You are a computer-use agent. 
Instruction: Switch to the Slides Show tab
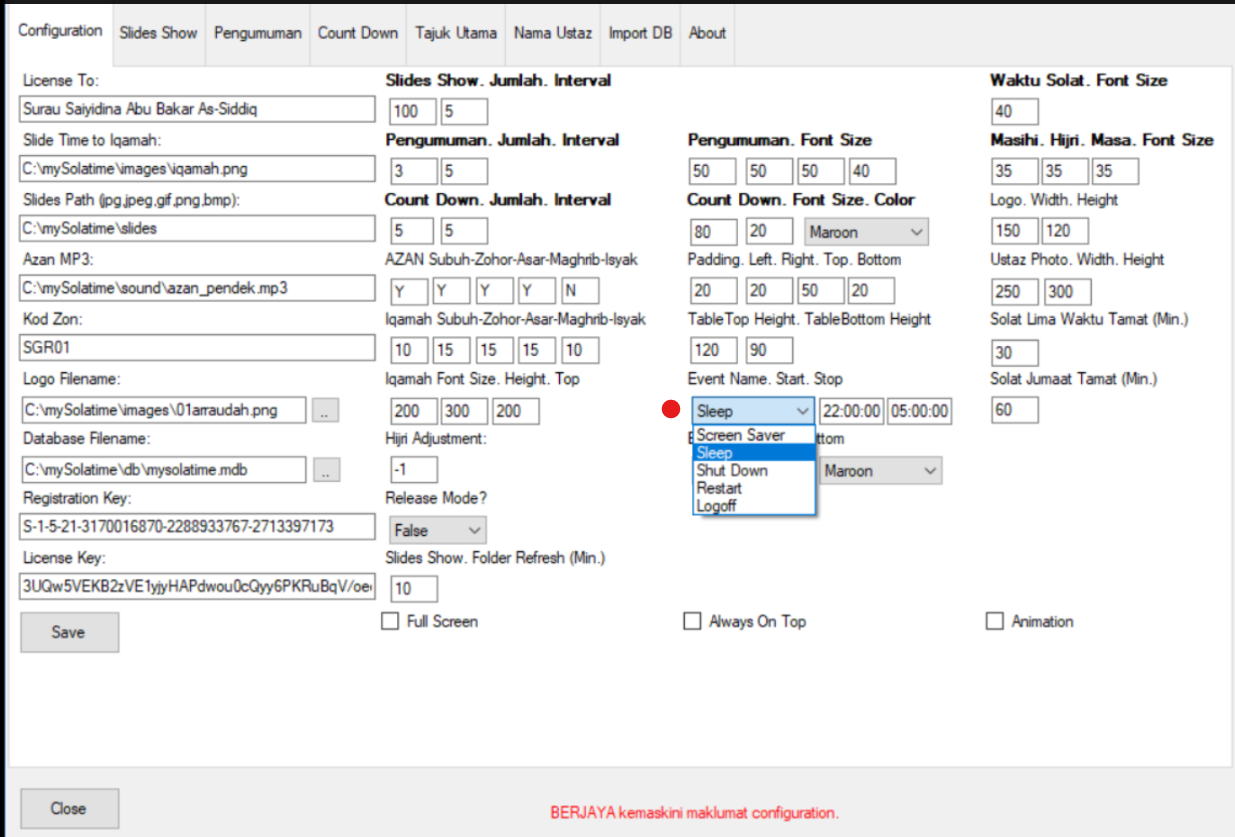coord(158,32)
